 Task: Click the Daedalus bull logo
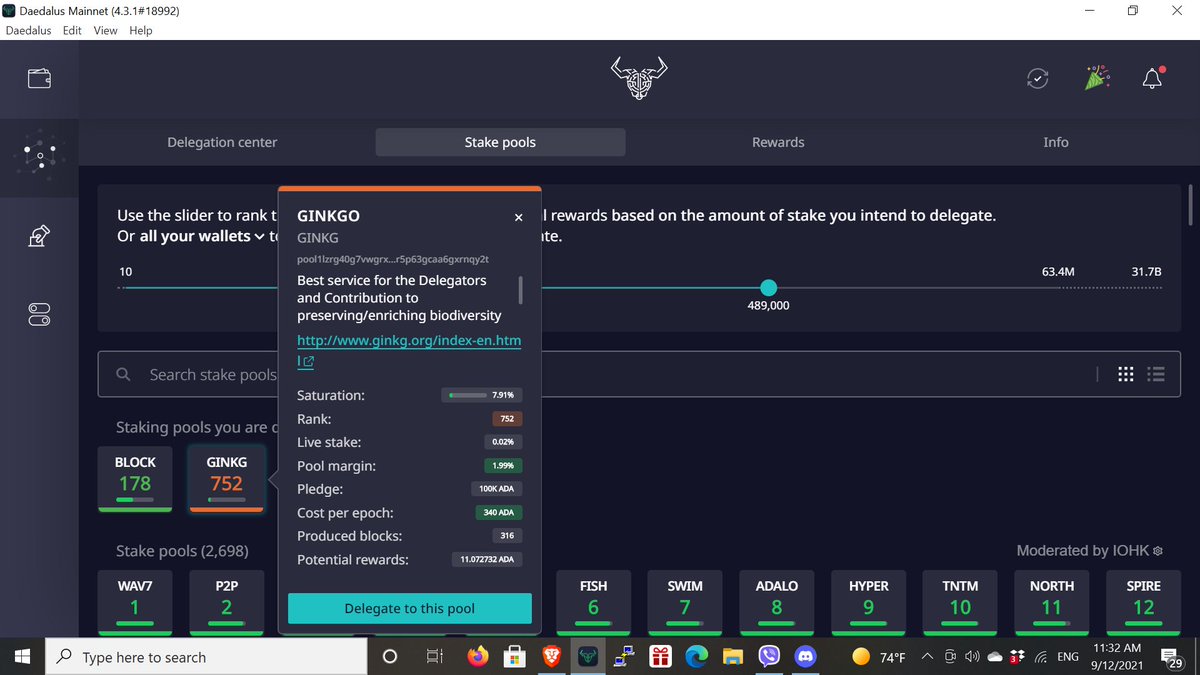point(639,77)
